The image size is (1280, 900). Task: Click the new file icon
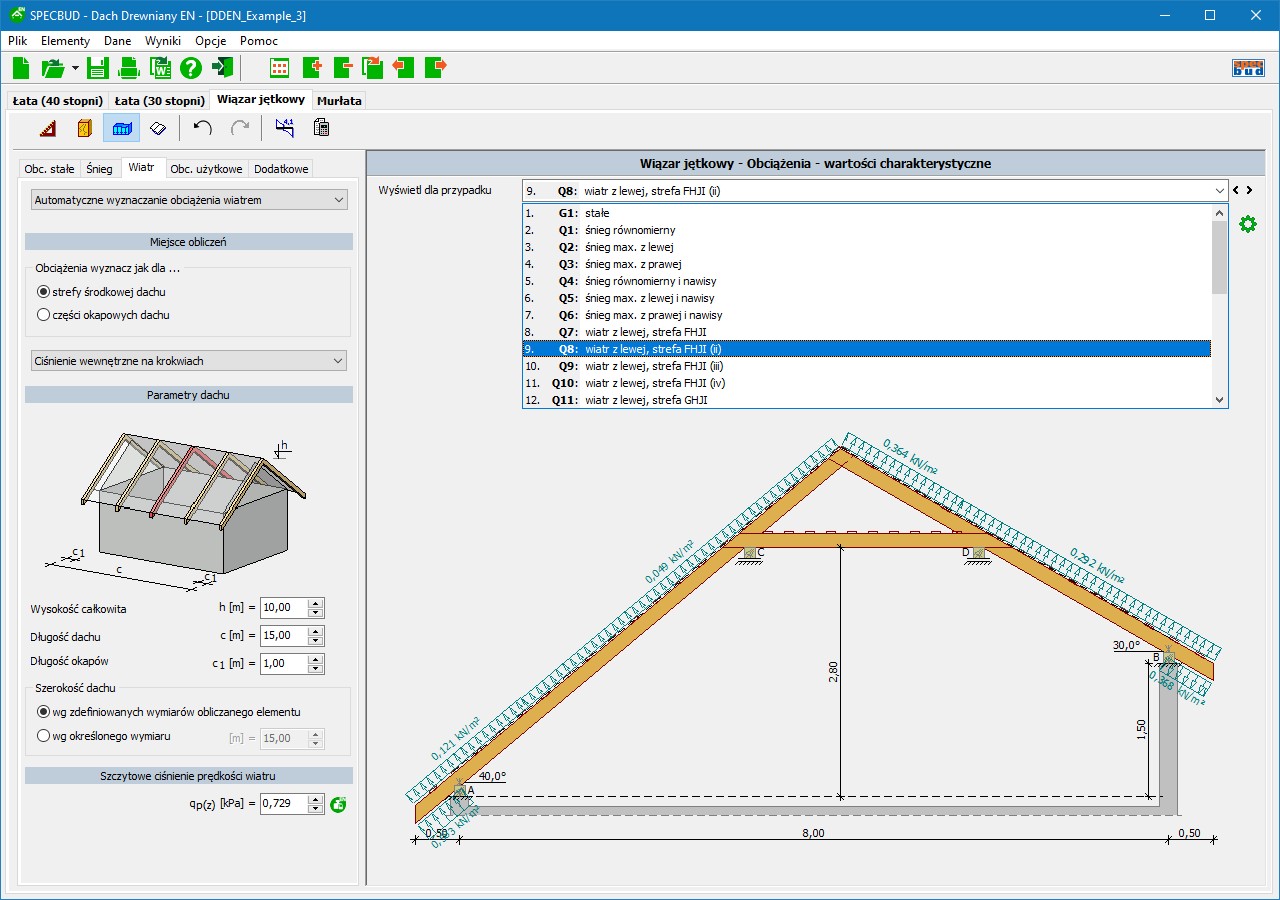tap(21, 68)
